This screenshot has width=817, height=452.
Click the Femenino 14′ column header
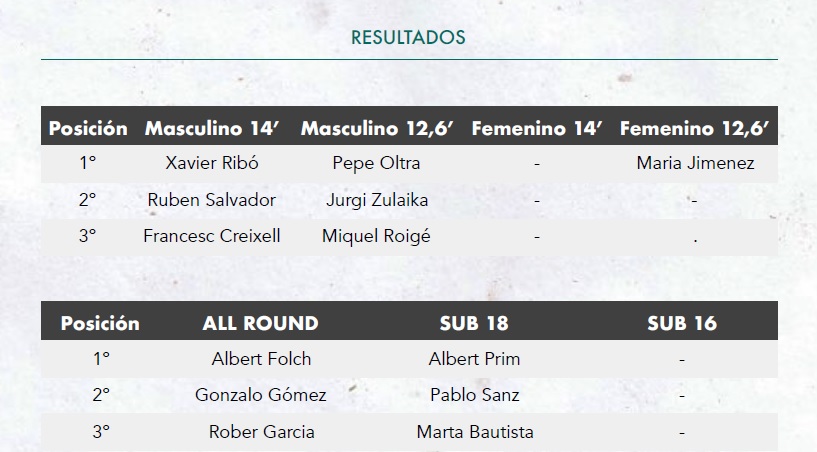tap(537, 128)
